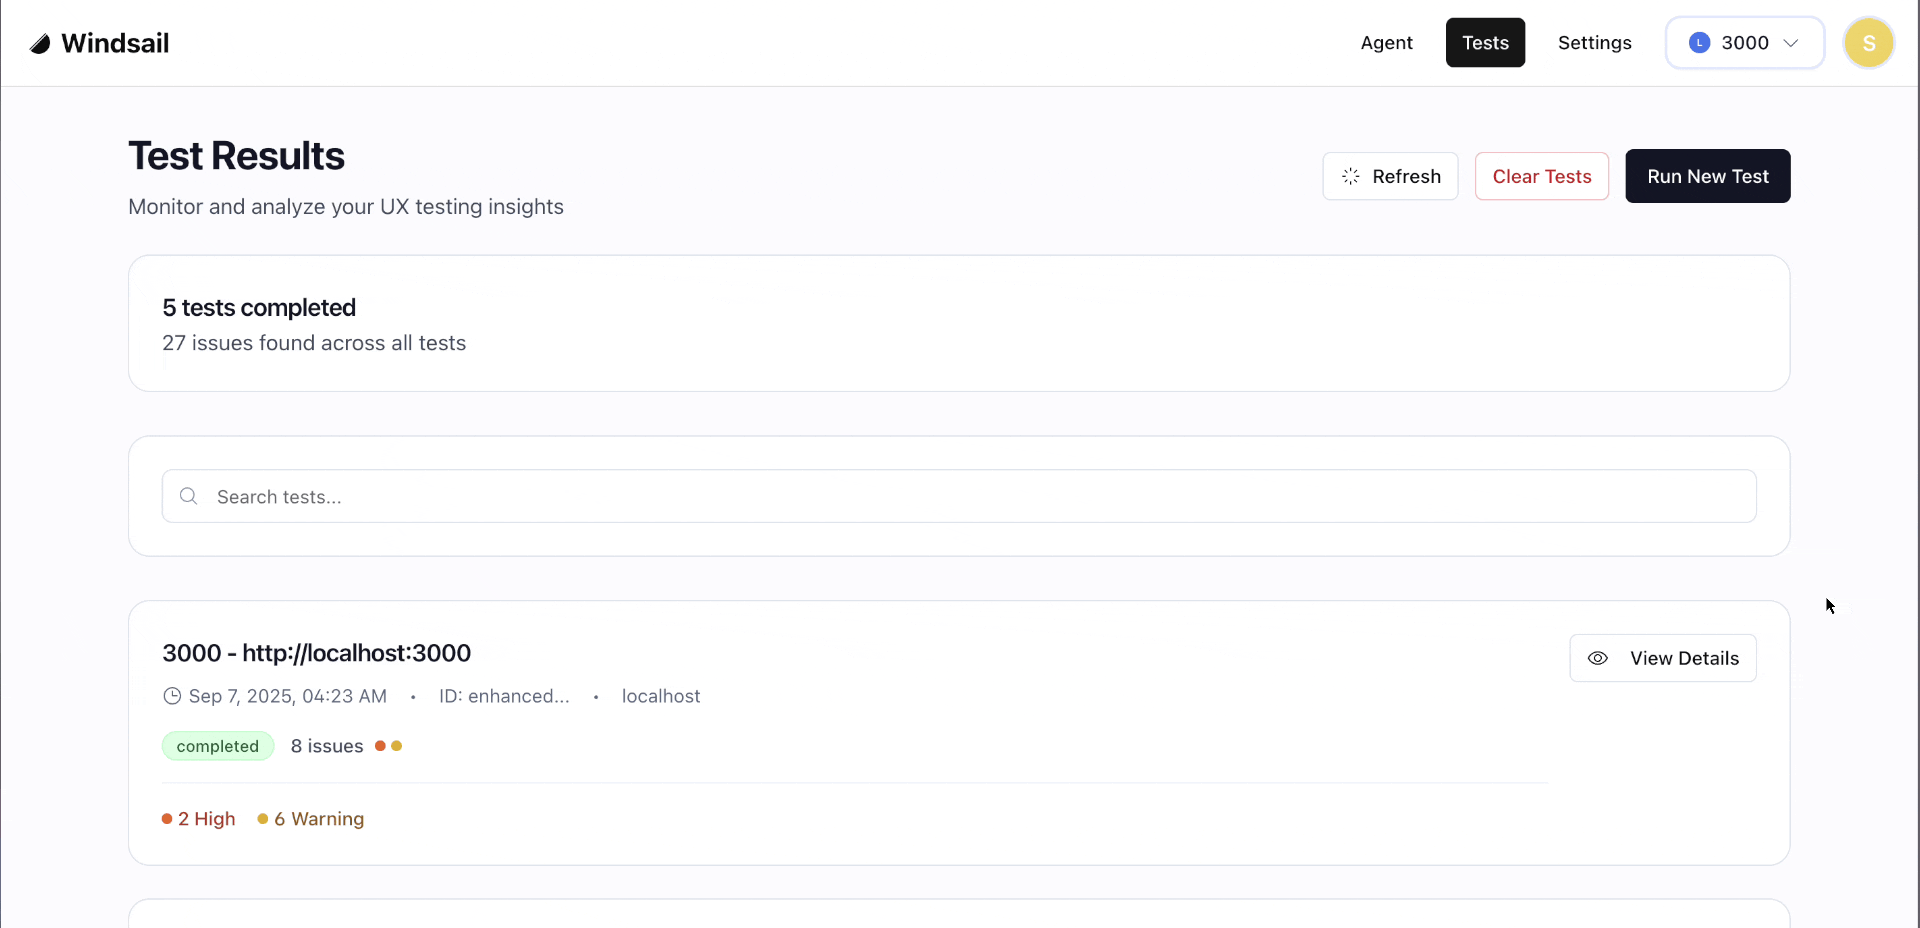Click the 5 tests completed heading
The height and width of the screenshot is (928, 1920).
(259, 308)
